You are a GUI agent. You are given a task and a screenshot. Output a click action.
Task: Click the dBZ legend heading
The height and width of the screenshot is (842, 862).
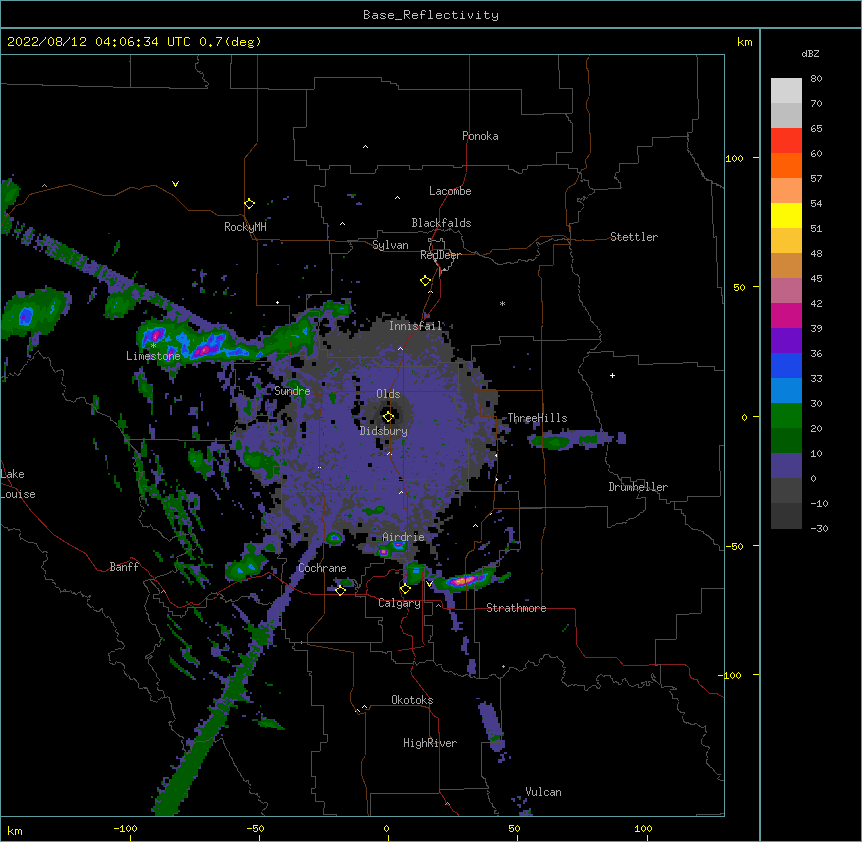[x=810, y=54]
